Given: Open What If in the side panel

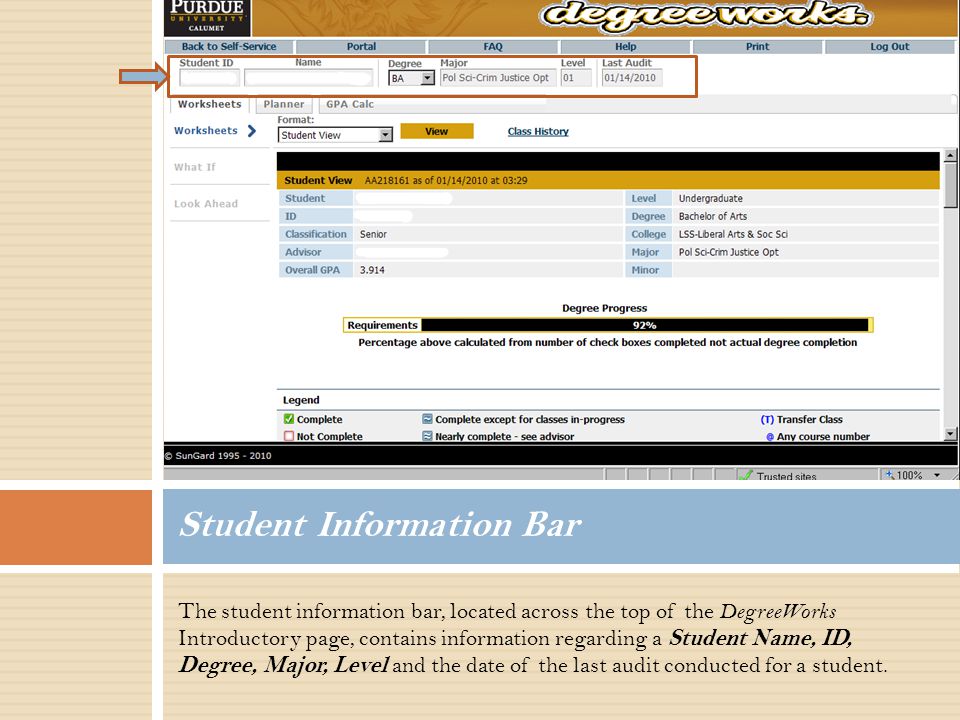Looking at the screenshot, I should [x=195, y=167].
